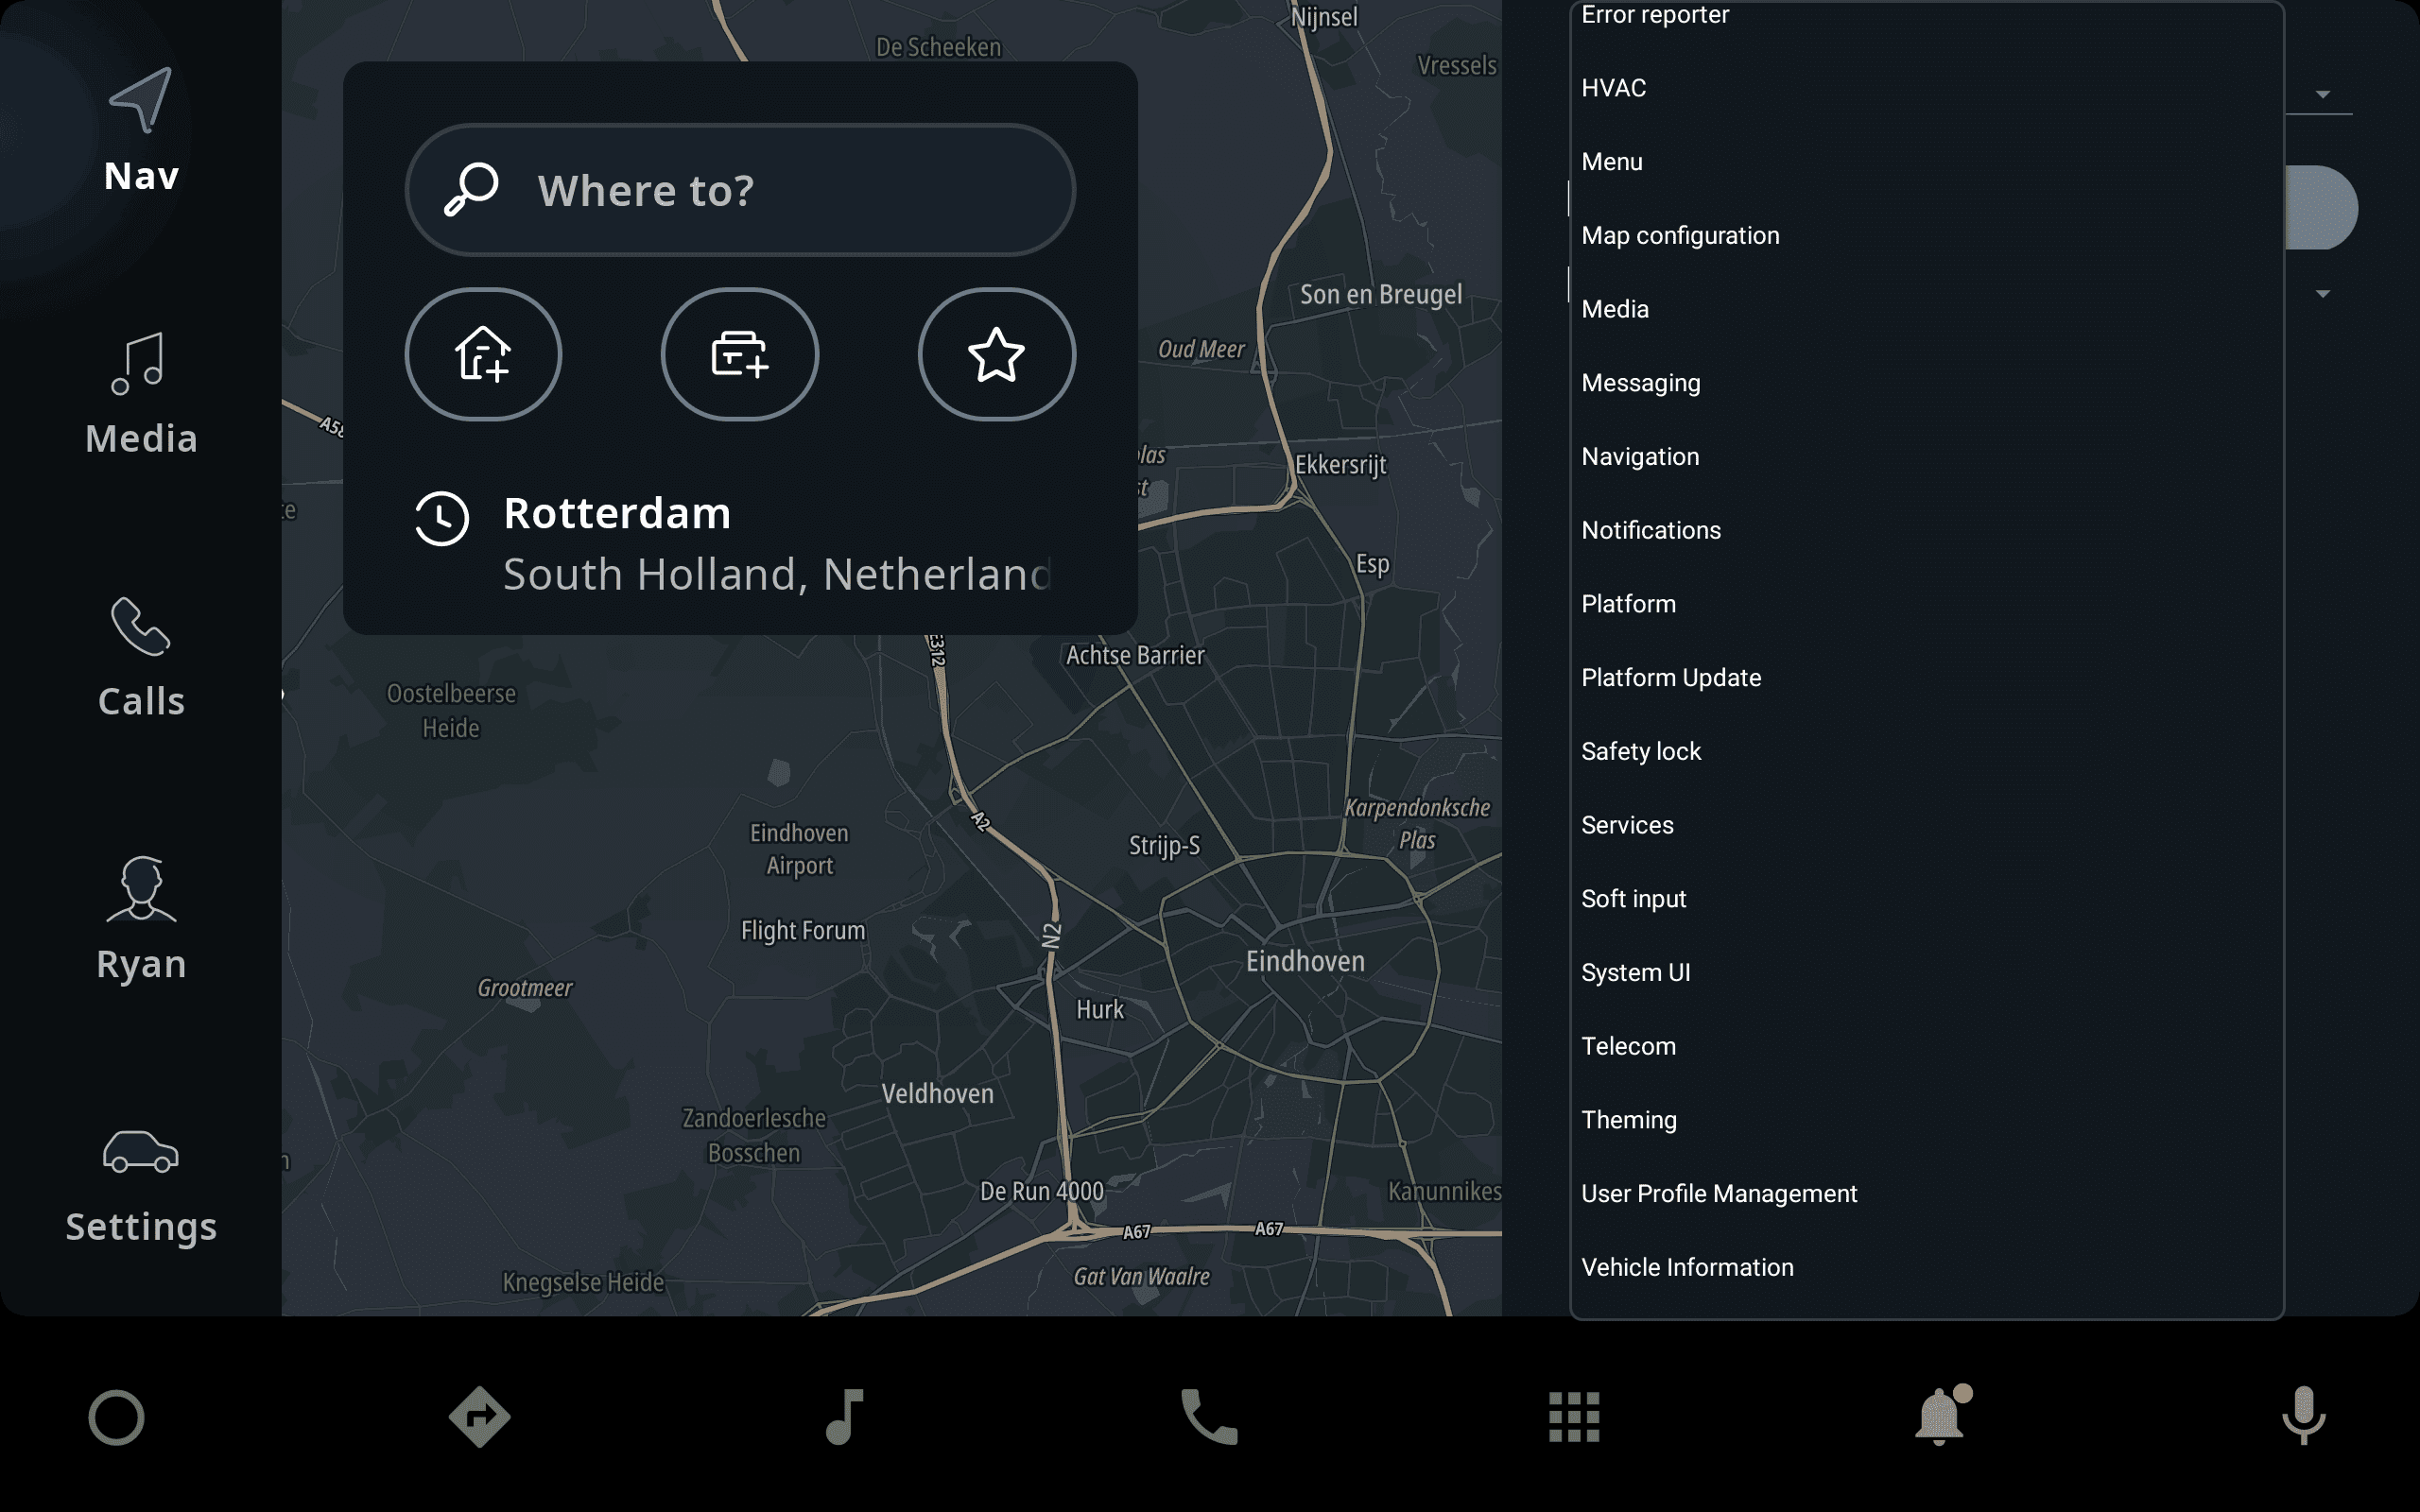
Task: Open the app grid launcher
Action: point(1574,1416)
